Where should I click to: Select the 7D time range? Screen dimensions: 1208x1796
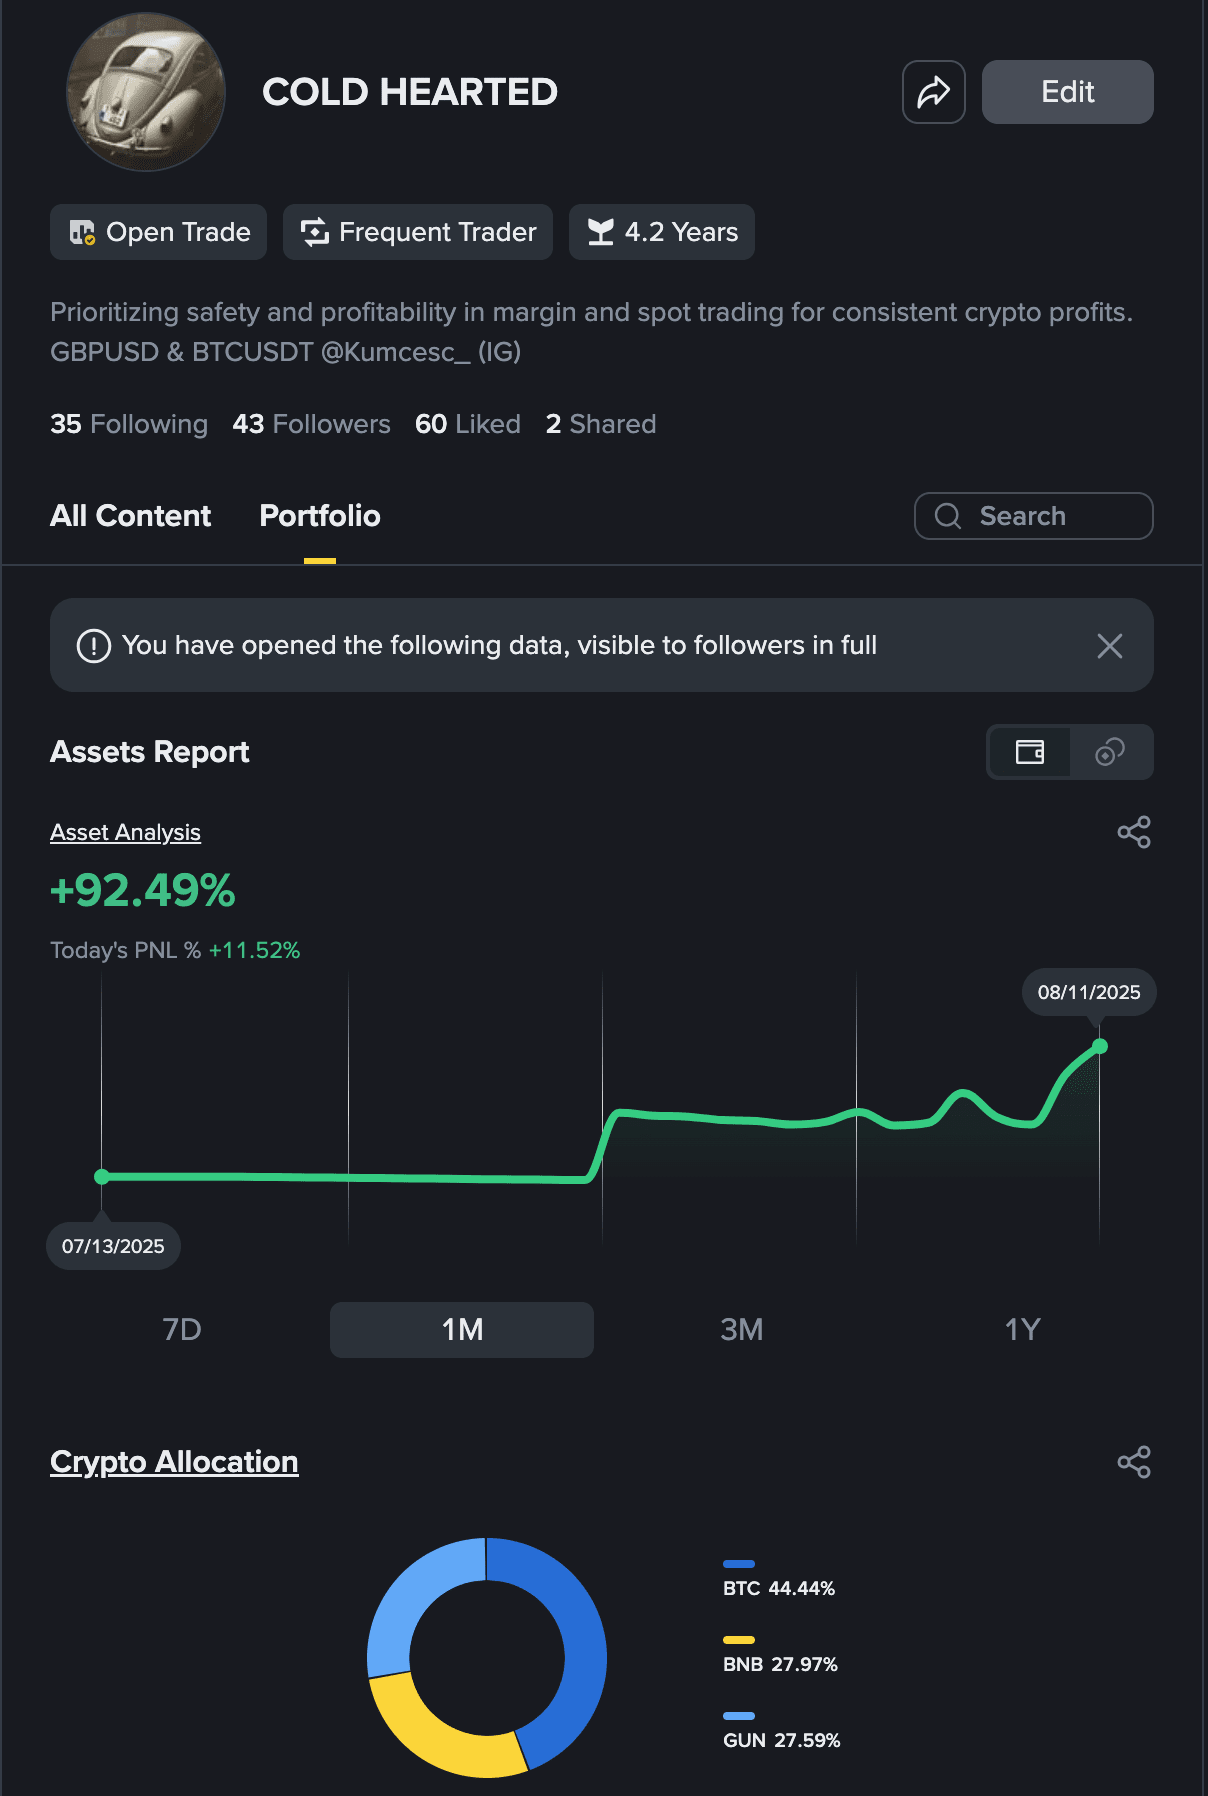pyautogui.click(x=182, y=1329)
